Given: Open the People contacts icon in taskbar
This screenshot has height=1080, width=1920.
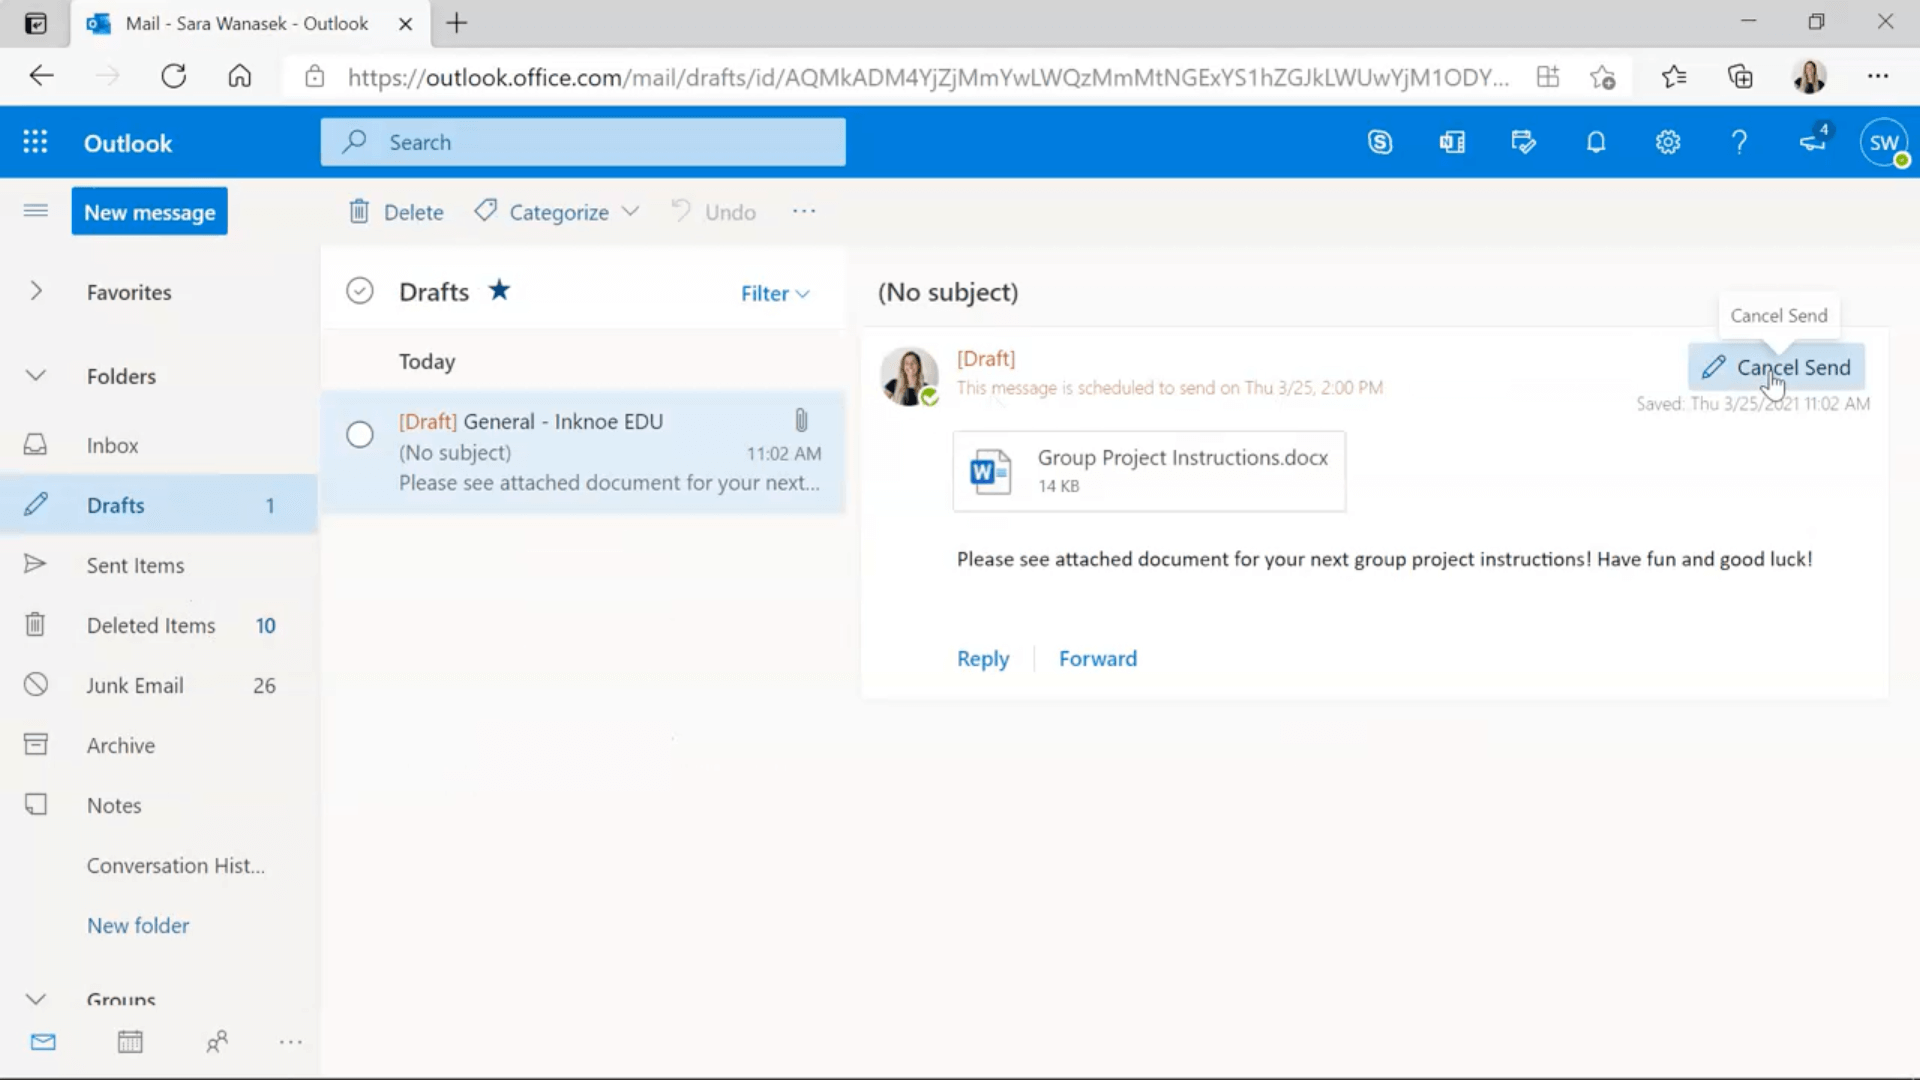Looking at the screenshot, I should (x=216, y=1042).
